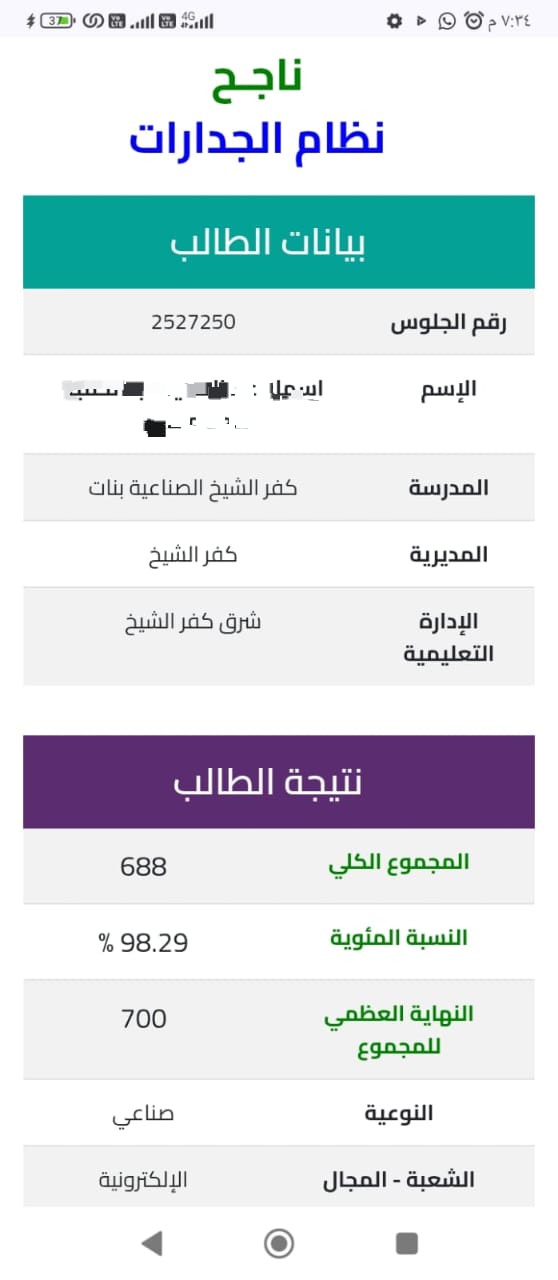This screenshot has width=558, height=1280.
Task: Tap the battery indicator in status bar
Action: point(59,20)
